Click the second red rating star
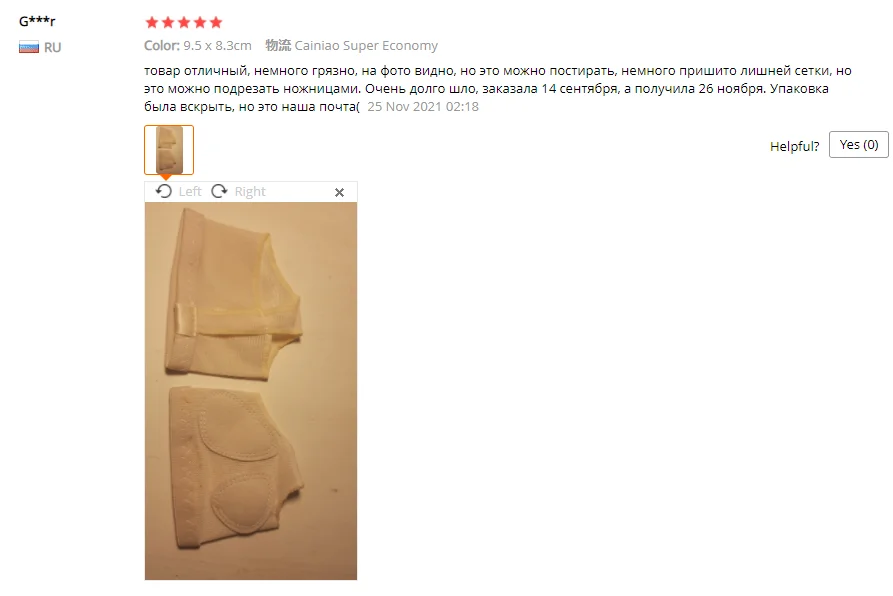The width and height of the screenshot is (893, 596). coord(167,22)
